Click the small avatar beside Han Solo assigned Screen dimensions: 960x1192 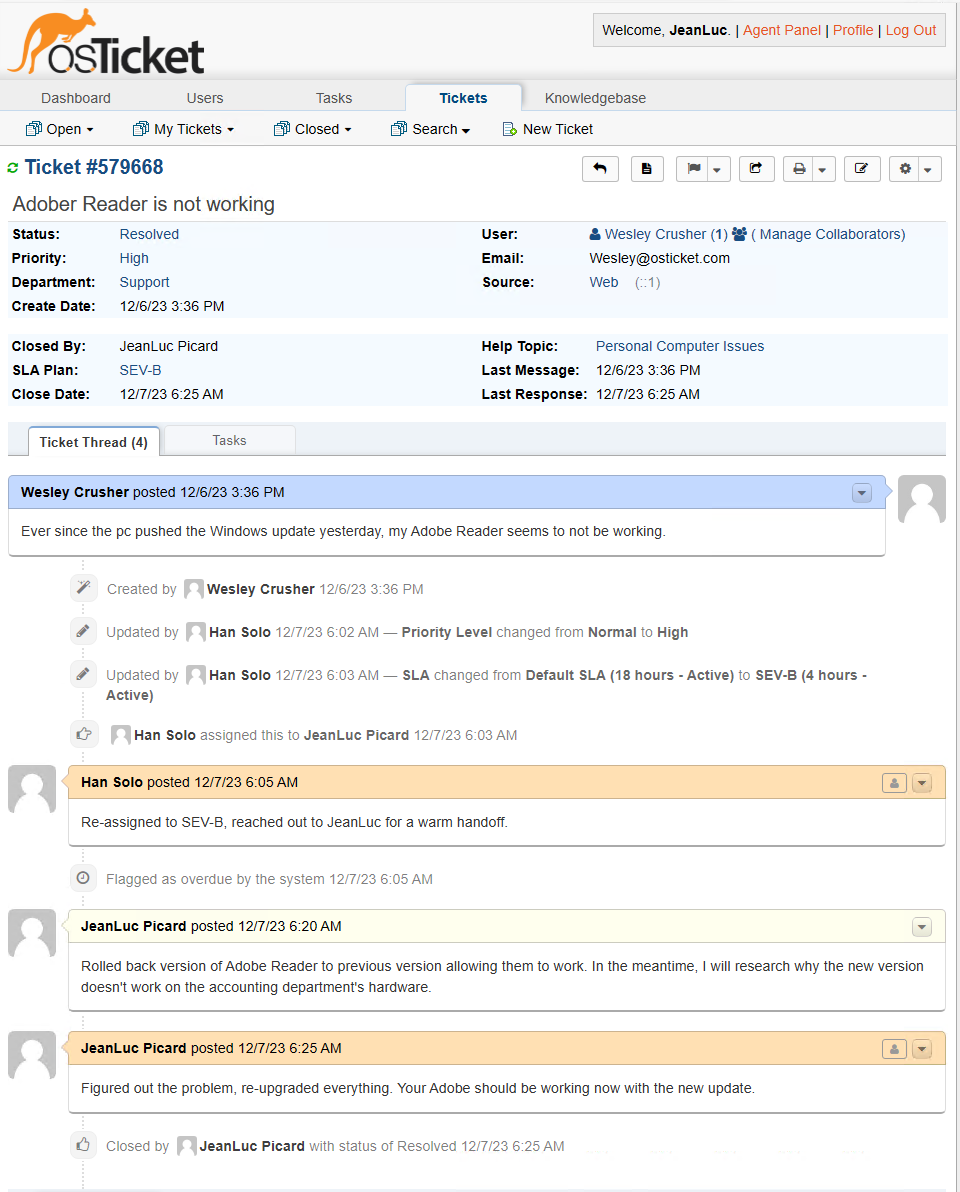(120, 735)
